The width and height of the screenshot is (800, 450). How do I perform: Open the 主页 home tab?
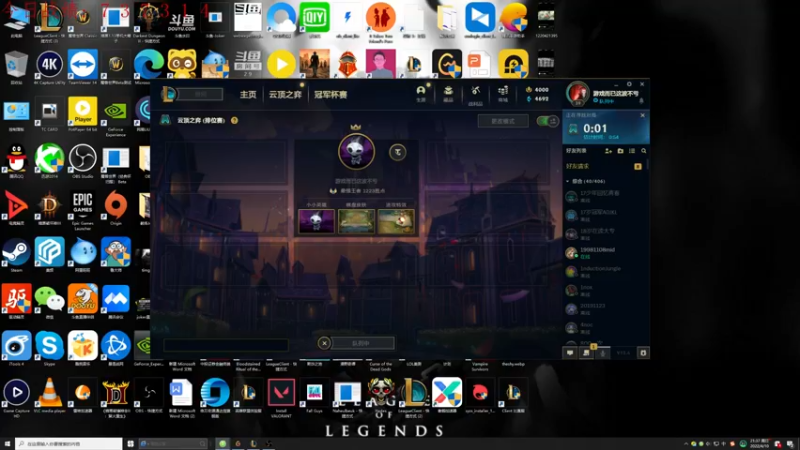(x=248, y=94)
